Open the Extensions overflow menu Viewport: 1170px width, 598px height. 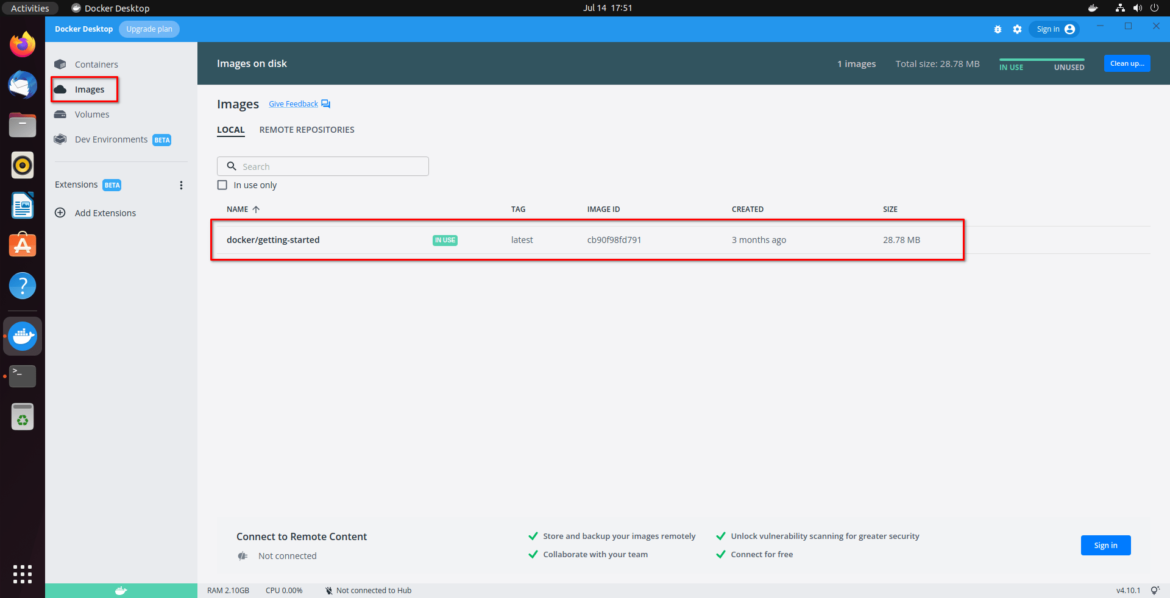pyautogui.click(x=181, y=184)
